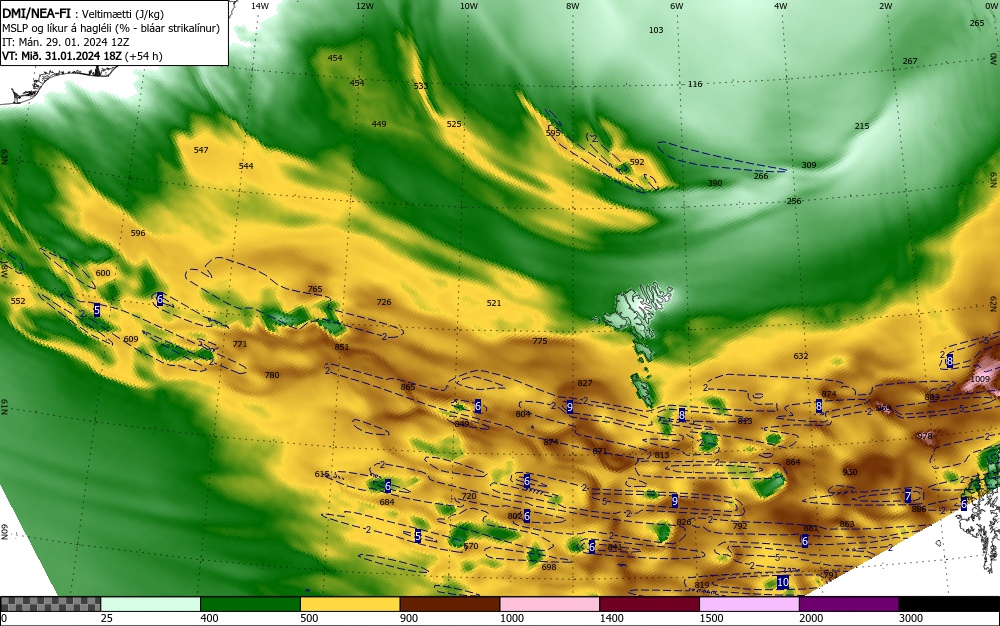
Task: Click the '521' map value
Action: (494, 303)
